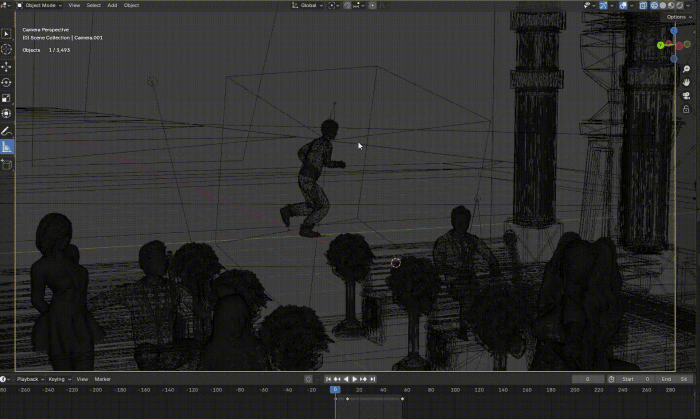
Task: Open Global transform orientation dropdown
Action: pyautogui.click(x=308, y=5)
